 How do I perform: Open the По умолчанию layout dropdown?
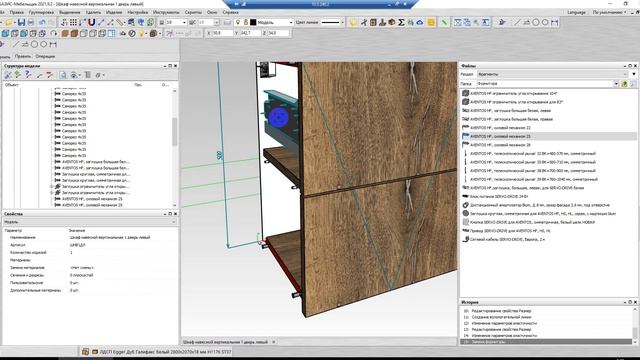pyautogui.click(x=610, y=12)
